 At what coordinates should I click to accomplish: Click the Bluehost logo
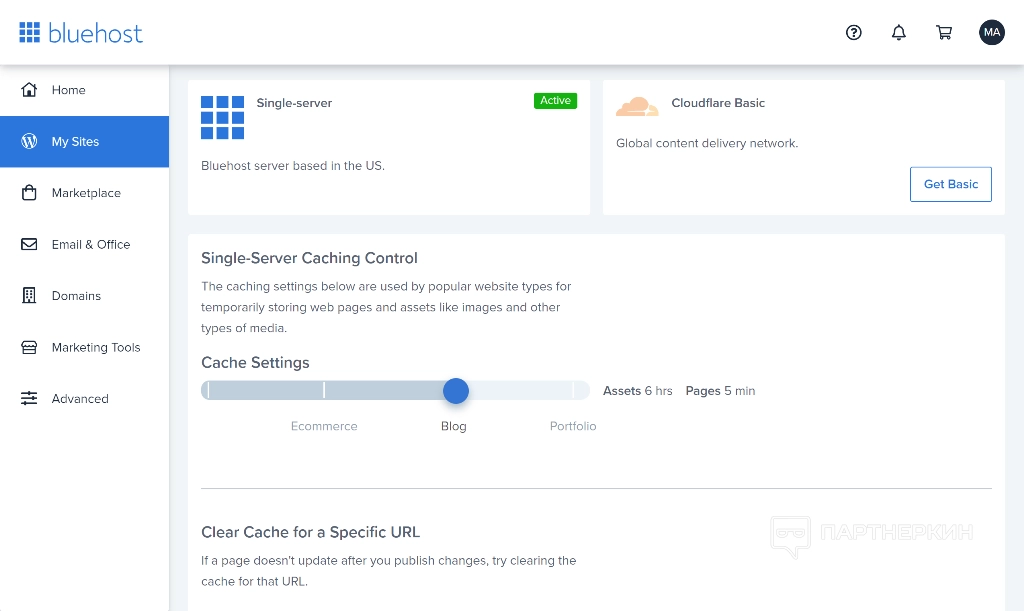click(81, 33)
